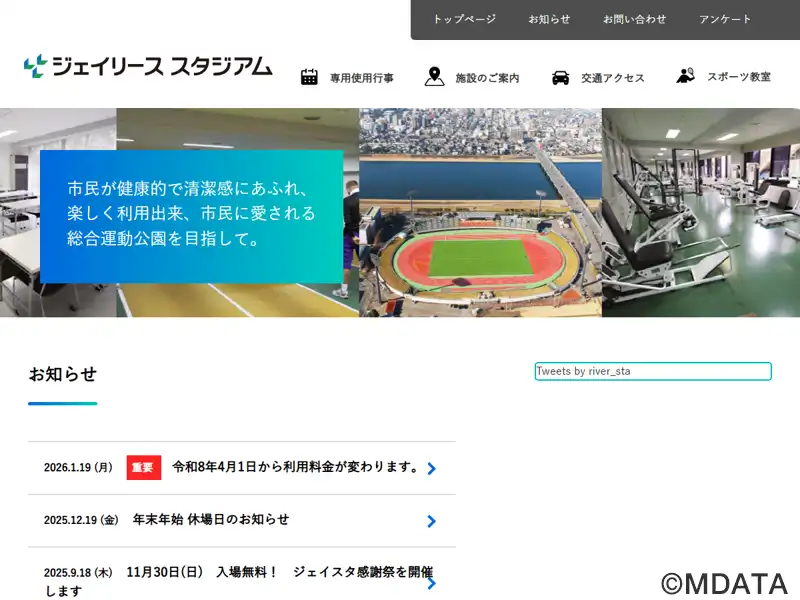The image size is (800, 600).
Task: Click the aerial stadium photo
Action: point(481,212)
